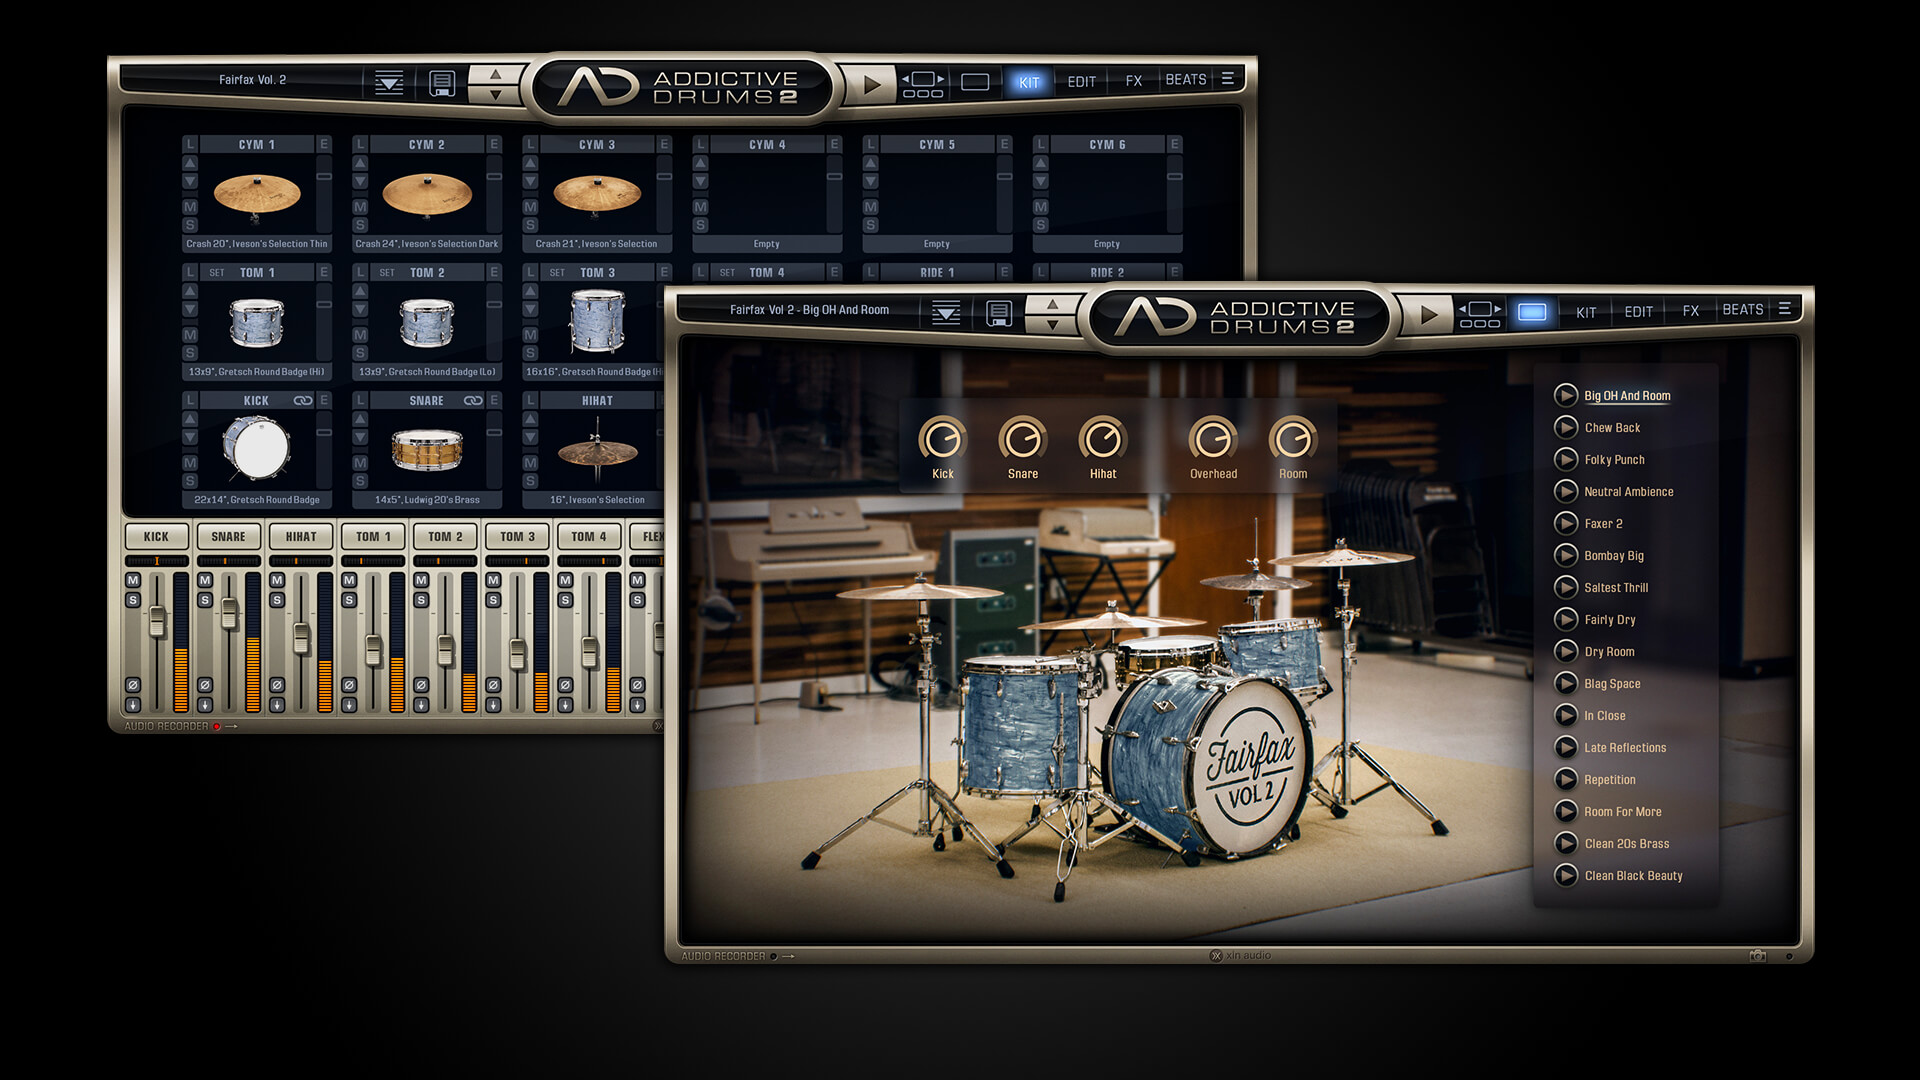Choose Neutral Ambience preset
Screen dimensions: 1920x1080
pyautogui.click(x=1629, y=492)
